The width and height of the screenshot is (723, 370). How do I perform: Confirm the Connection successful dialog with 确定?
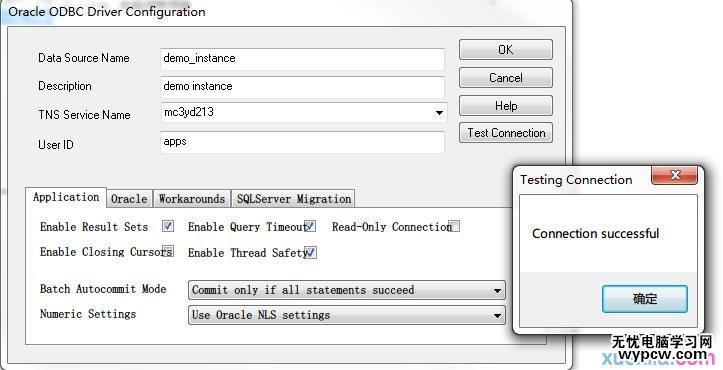coord(645,298)
